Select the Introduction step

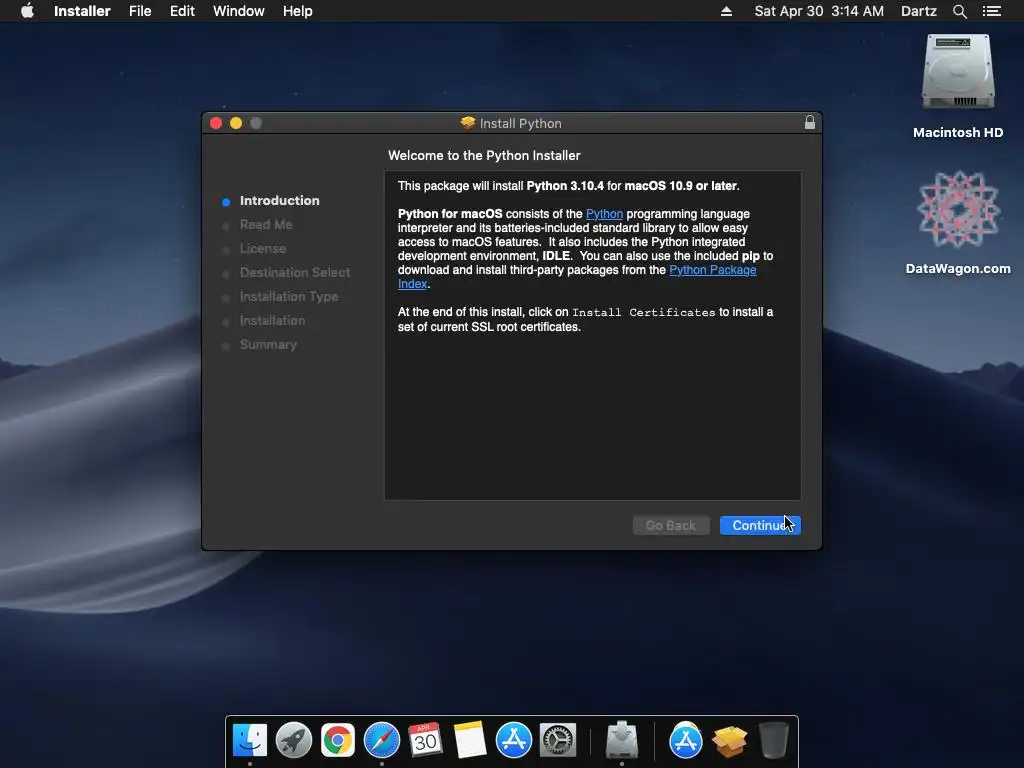click(280, 200)
